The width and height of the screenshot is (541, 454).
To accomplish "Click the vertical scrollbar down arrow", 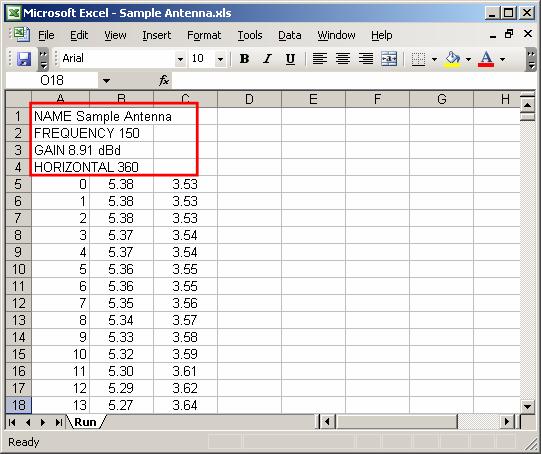I will point(527,406).
